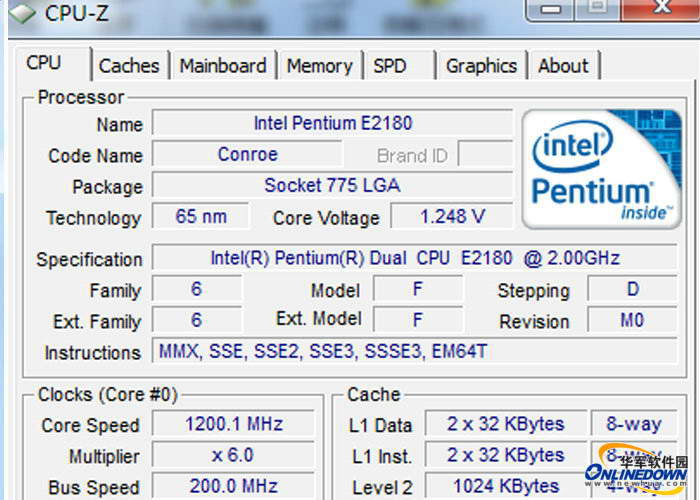Click the L1 Inst. value 2 x 32 KBytes
This screenshot has width=700, height=500.
[x=506, y=455]
